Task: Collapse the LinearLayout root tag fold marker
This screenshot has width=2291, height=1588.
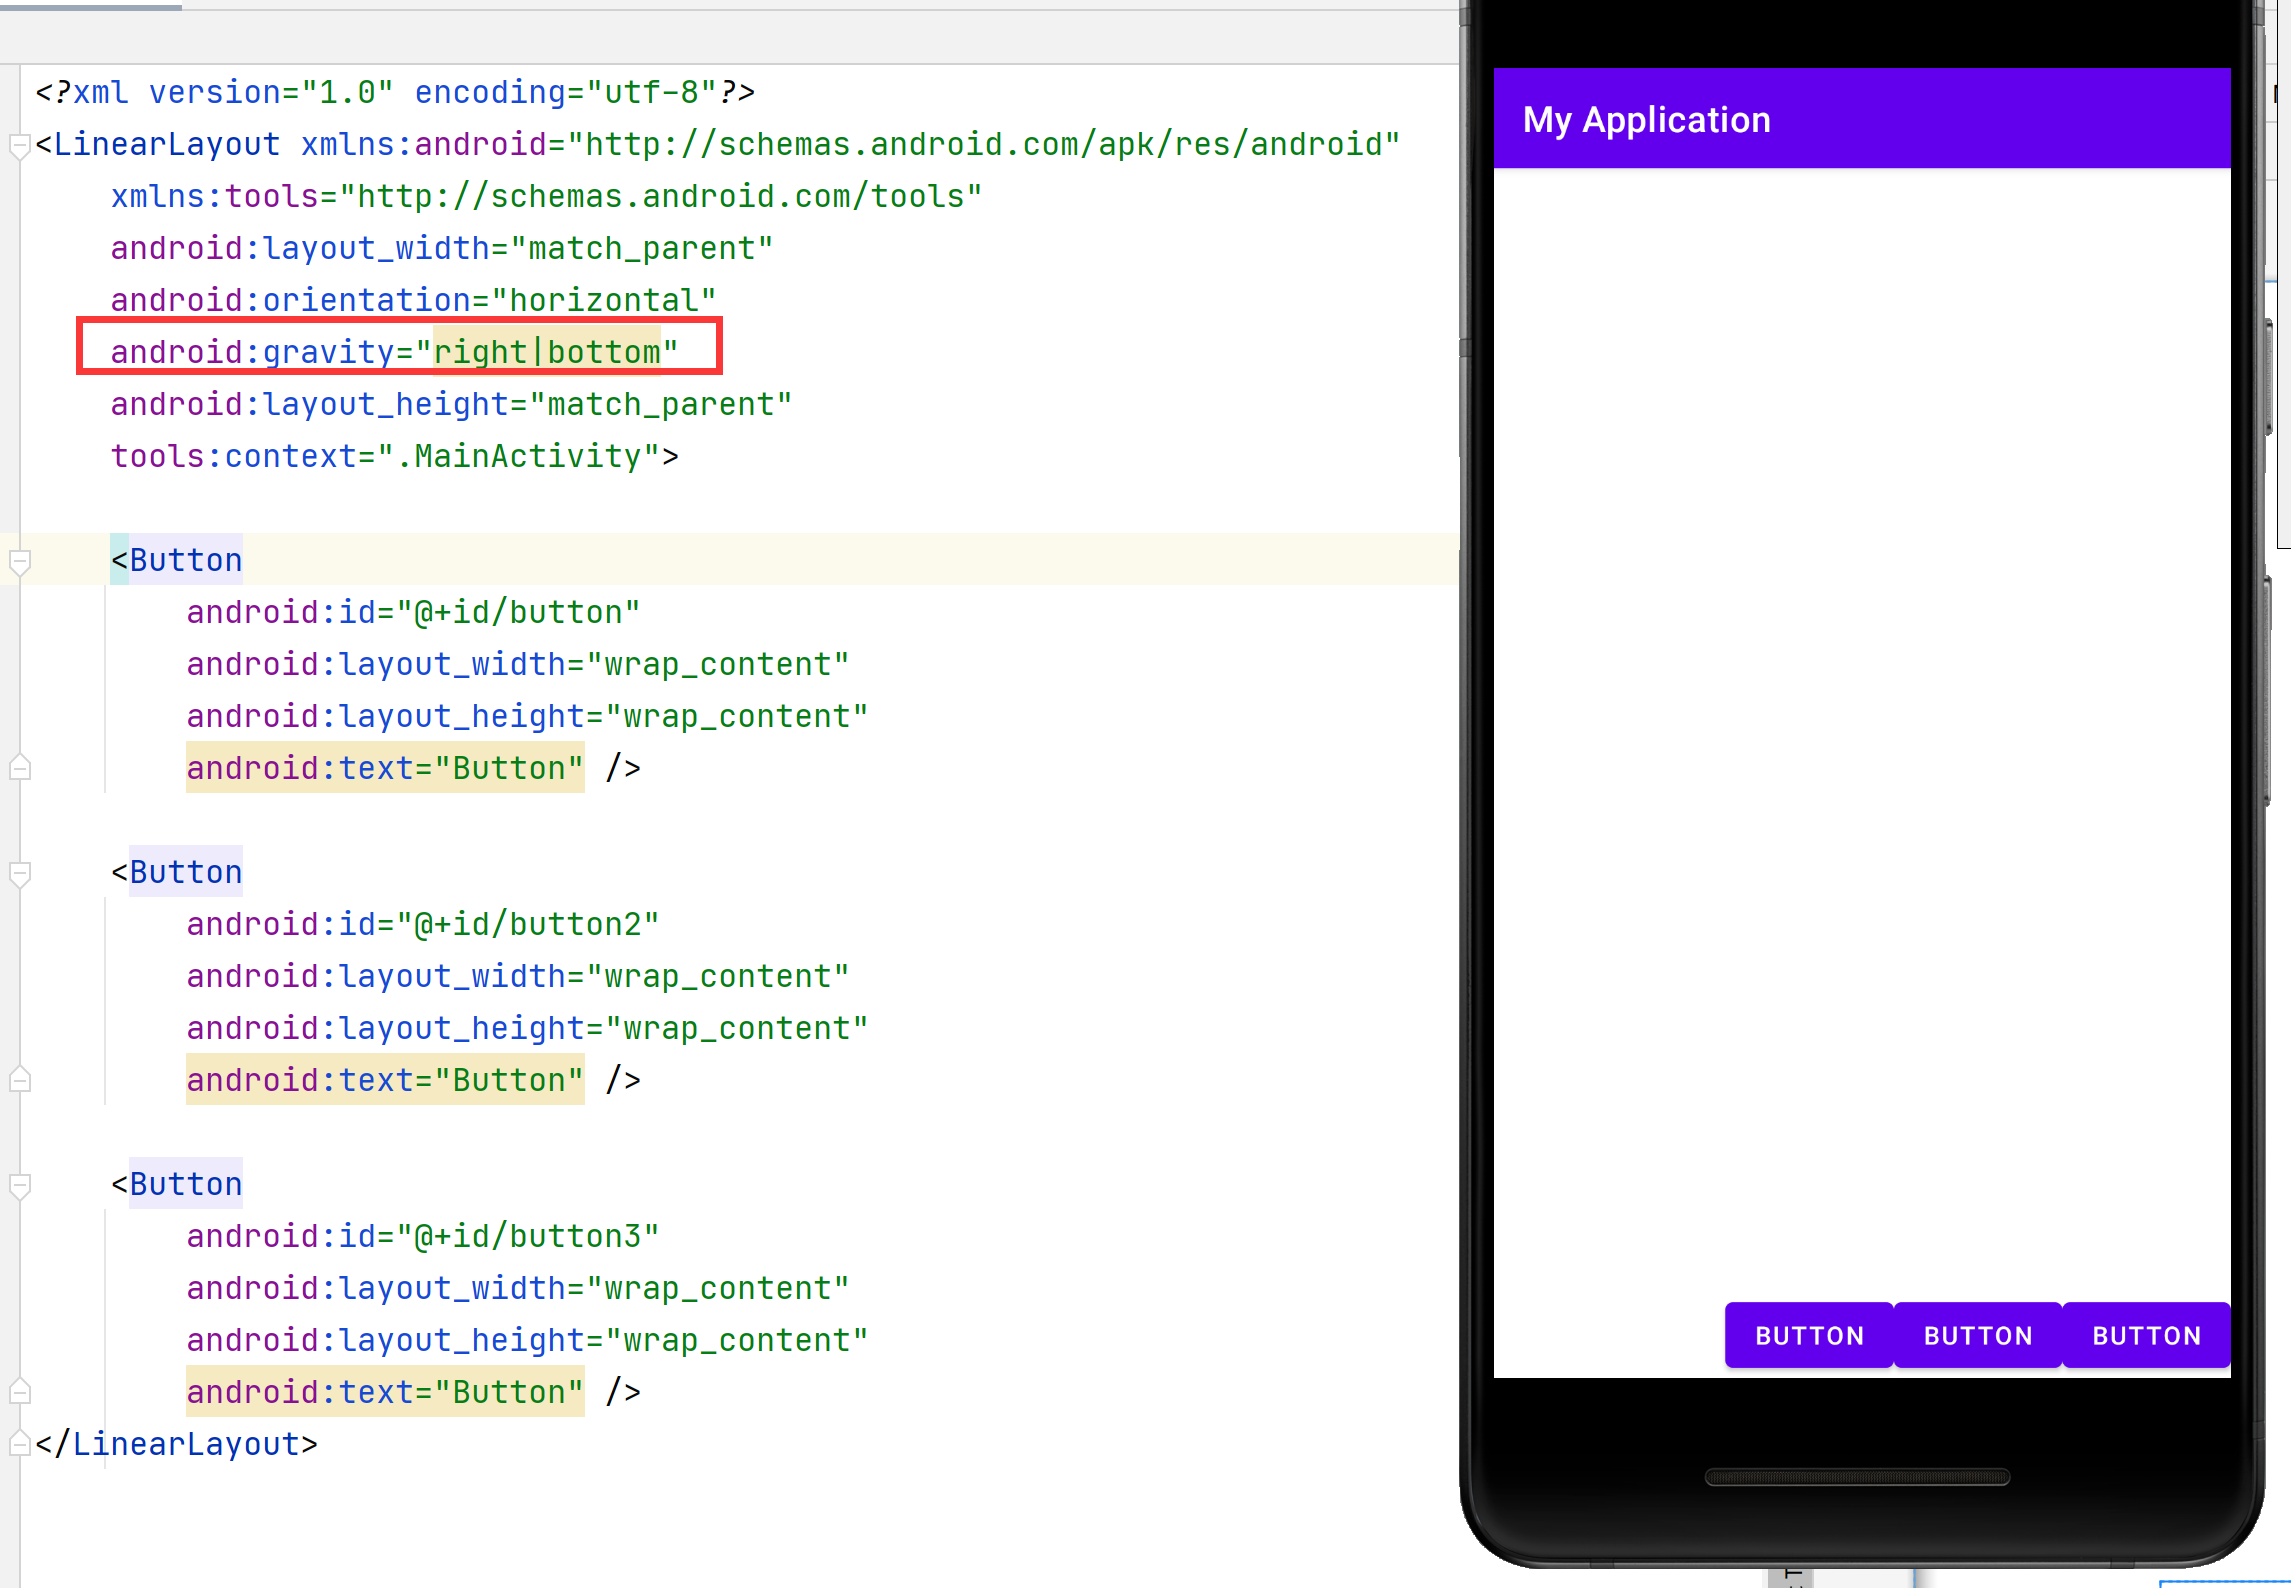Action: (19, 146)
